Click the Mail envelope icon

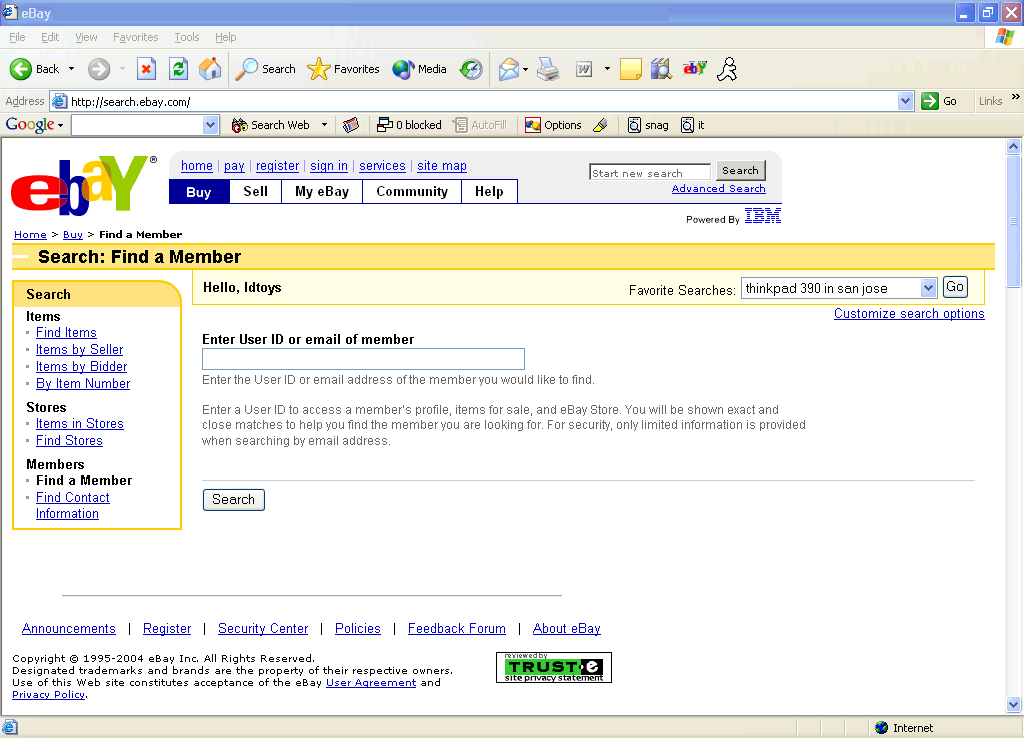click(x=509, y=69)
